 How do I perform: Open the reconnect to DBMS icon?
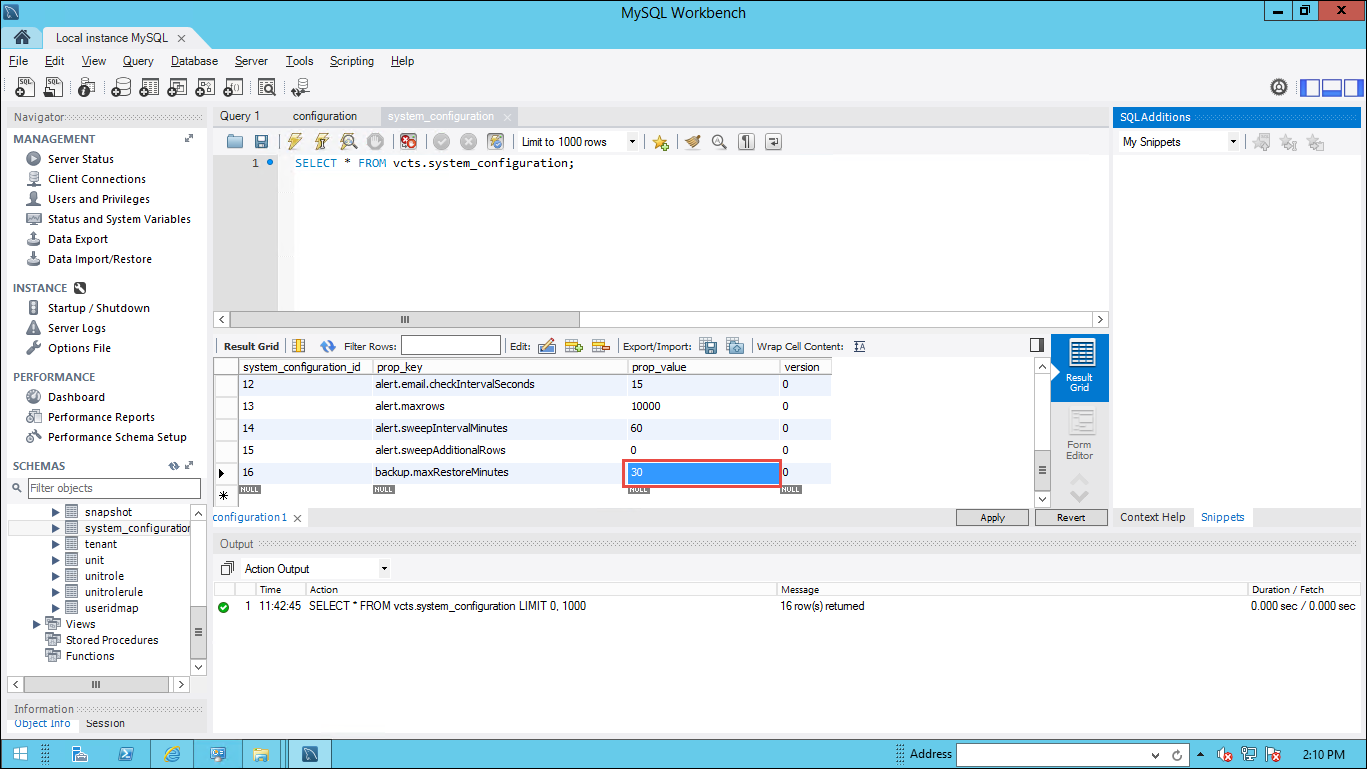pyautogui.click(x=300, y=88)
